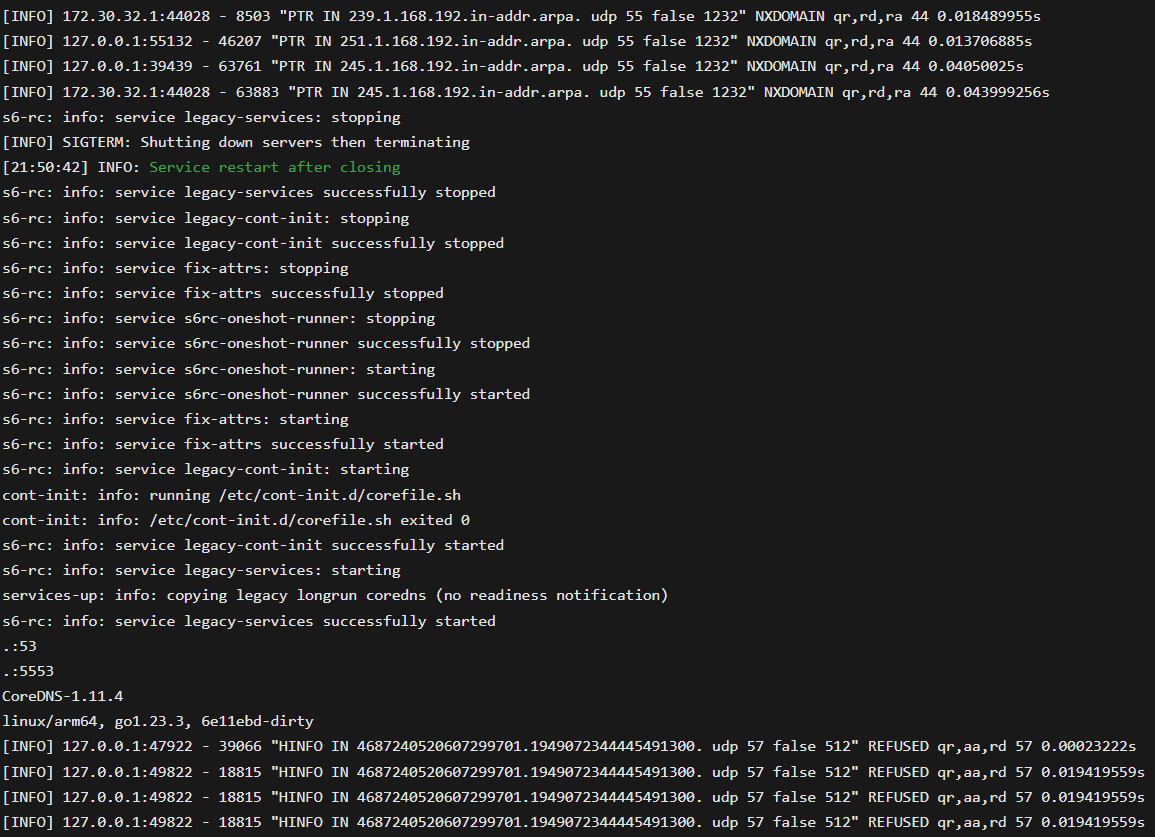Click the 'CoreDNS-1.11.4' version line

pyautogui.click(x=63, y=696)
